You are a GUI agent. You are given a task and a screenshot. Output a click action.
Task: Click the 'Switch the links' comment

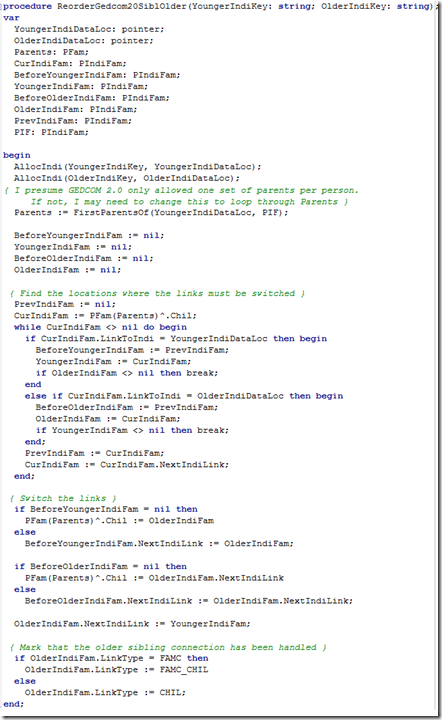63,498
